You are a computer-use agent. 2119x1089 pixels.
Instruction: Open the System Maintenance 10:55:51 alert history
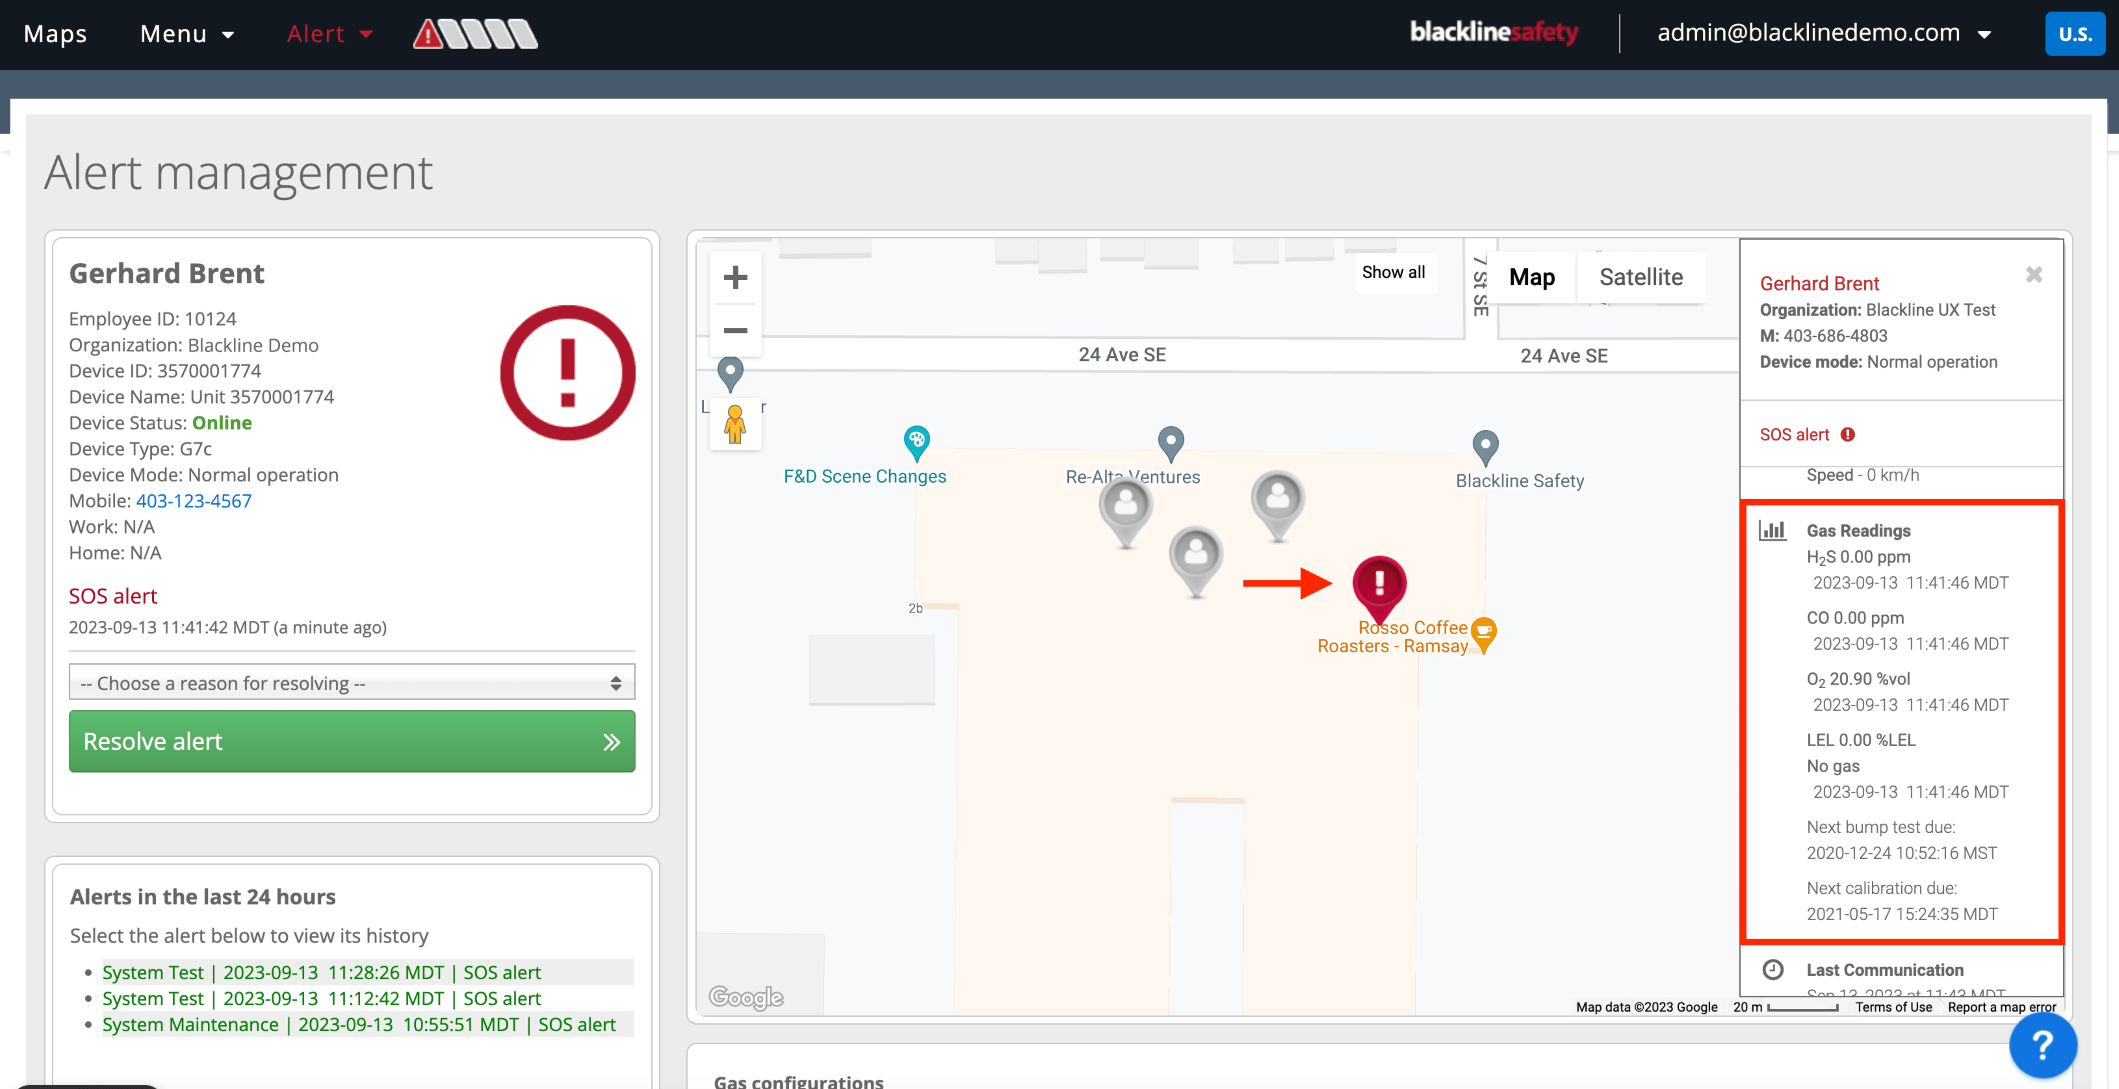[359, 1024]
